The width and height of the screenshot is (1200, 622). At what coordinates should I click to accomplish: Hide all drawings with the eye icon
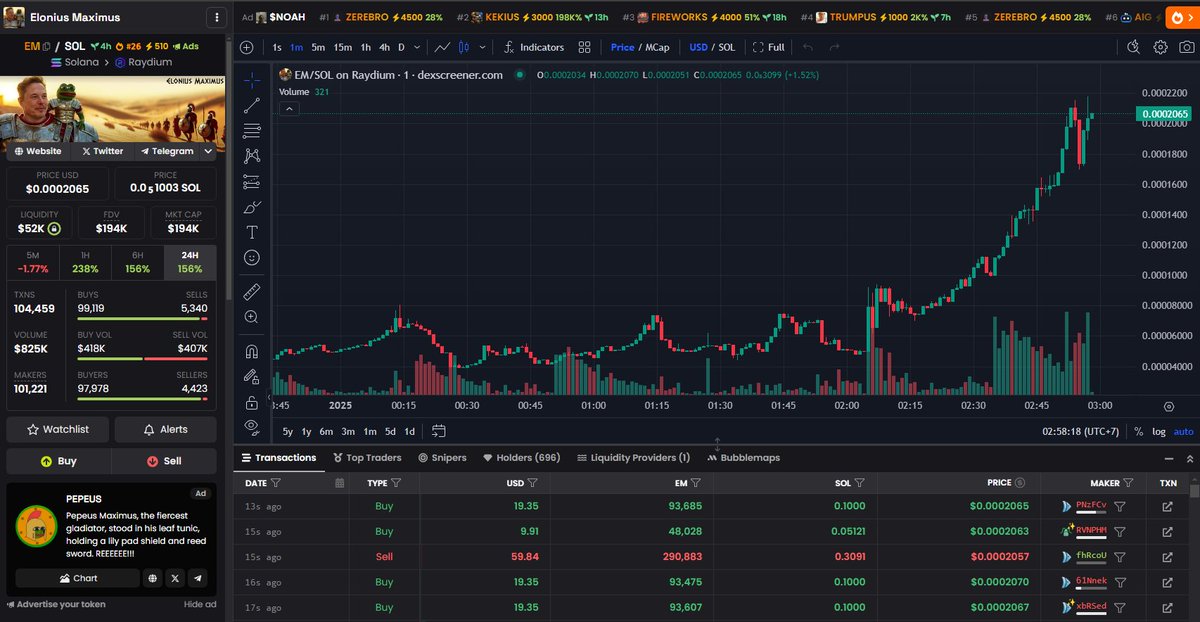(x=252, y=427)
